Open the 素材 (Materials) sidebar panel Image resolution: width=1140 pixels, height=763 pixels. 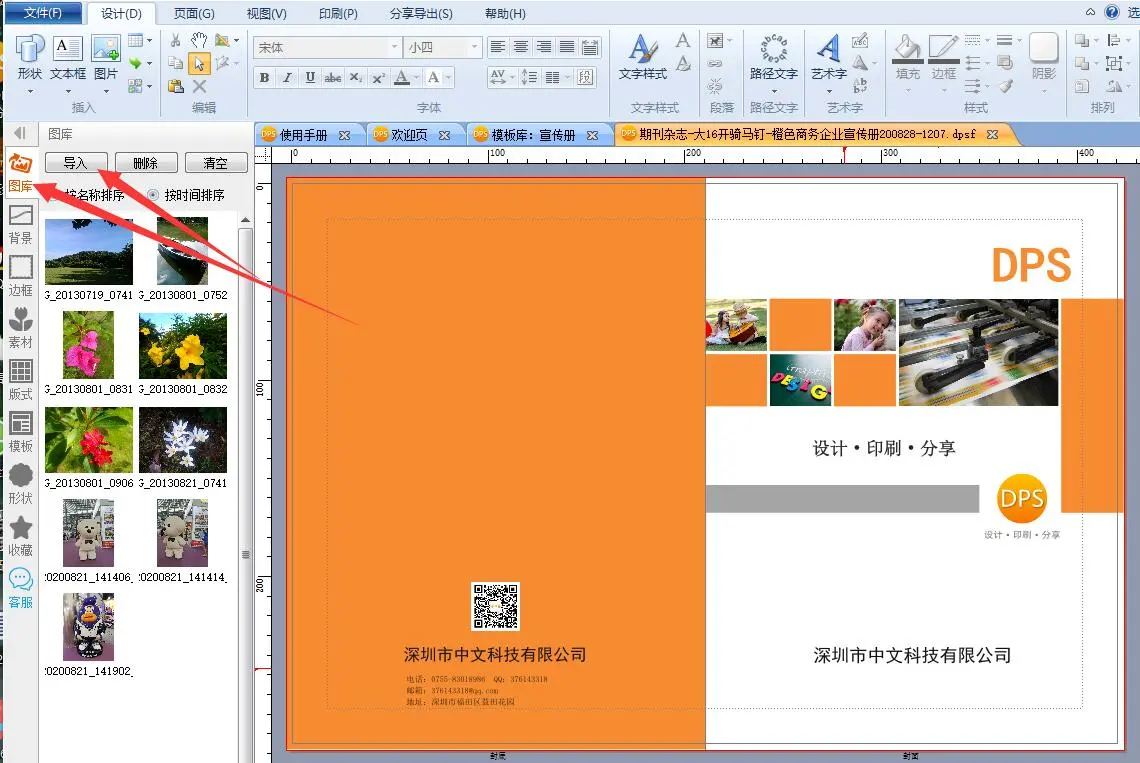tap(20, 326)
